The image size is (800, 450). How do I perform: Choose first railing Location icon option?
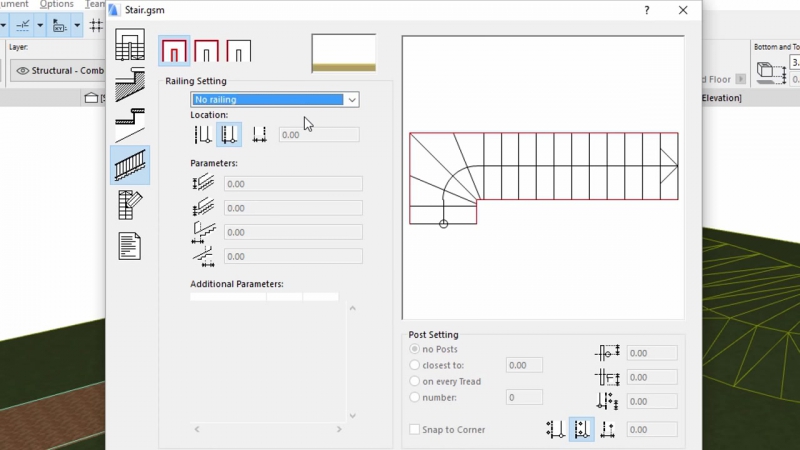point(202,134)
